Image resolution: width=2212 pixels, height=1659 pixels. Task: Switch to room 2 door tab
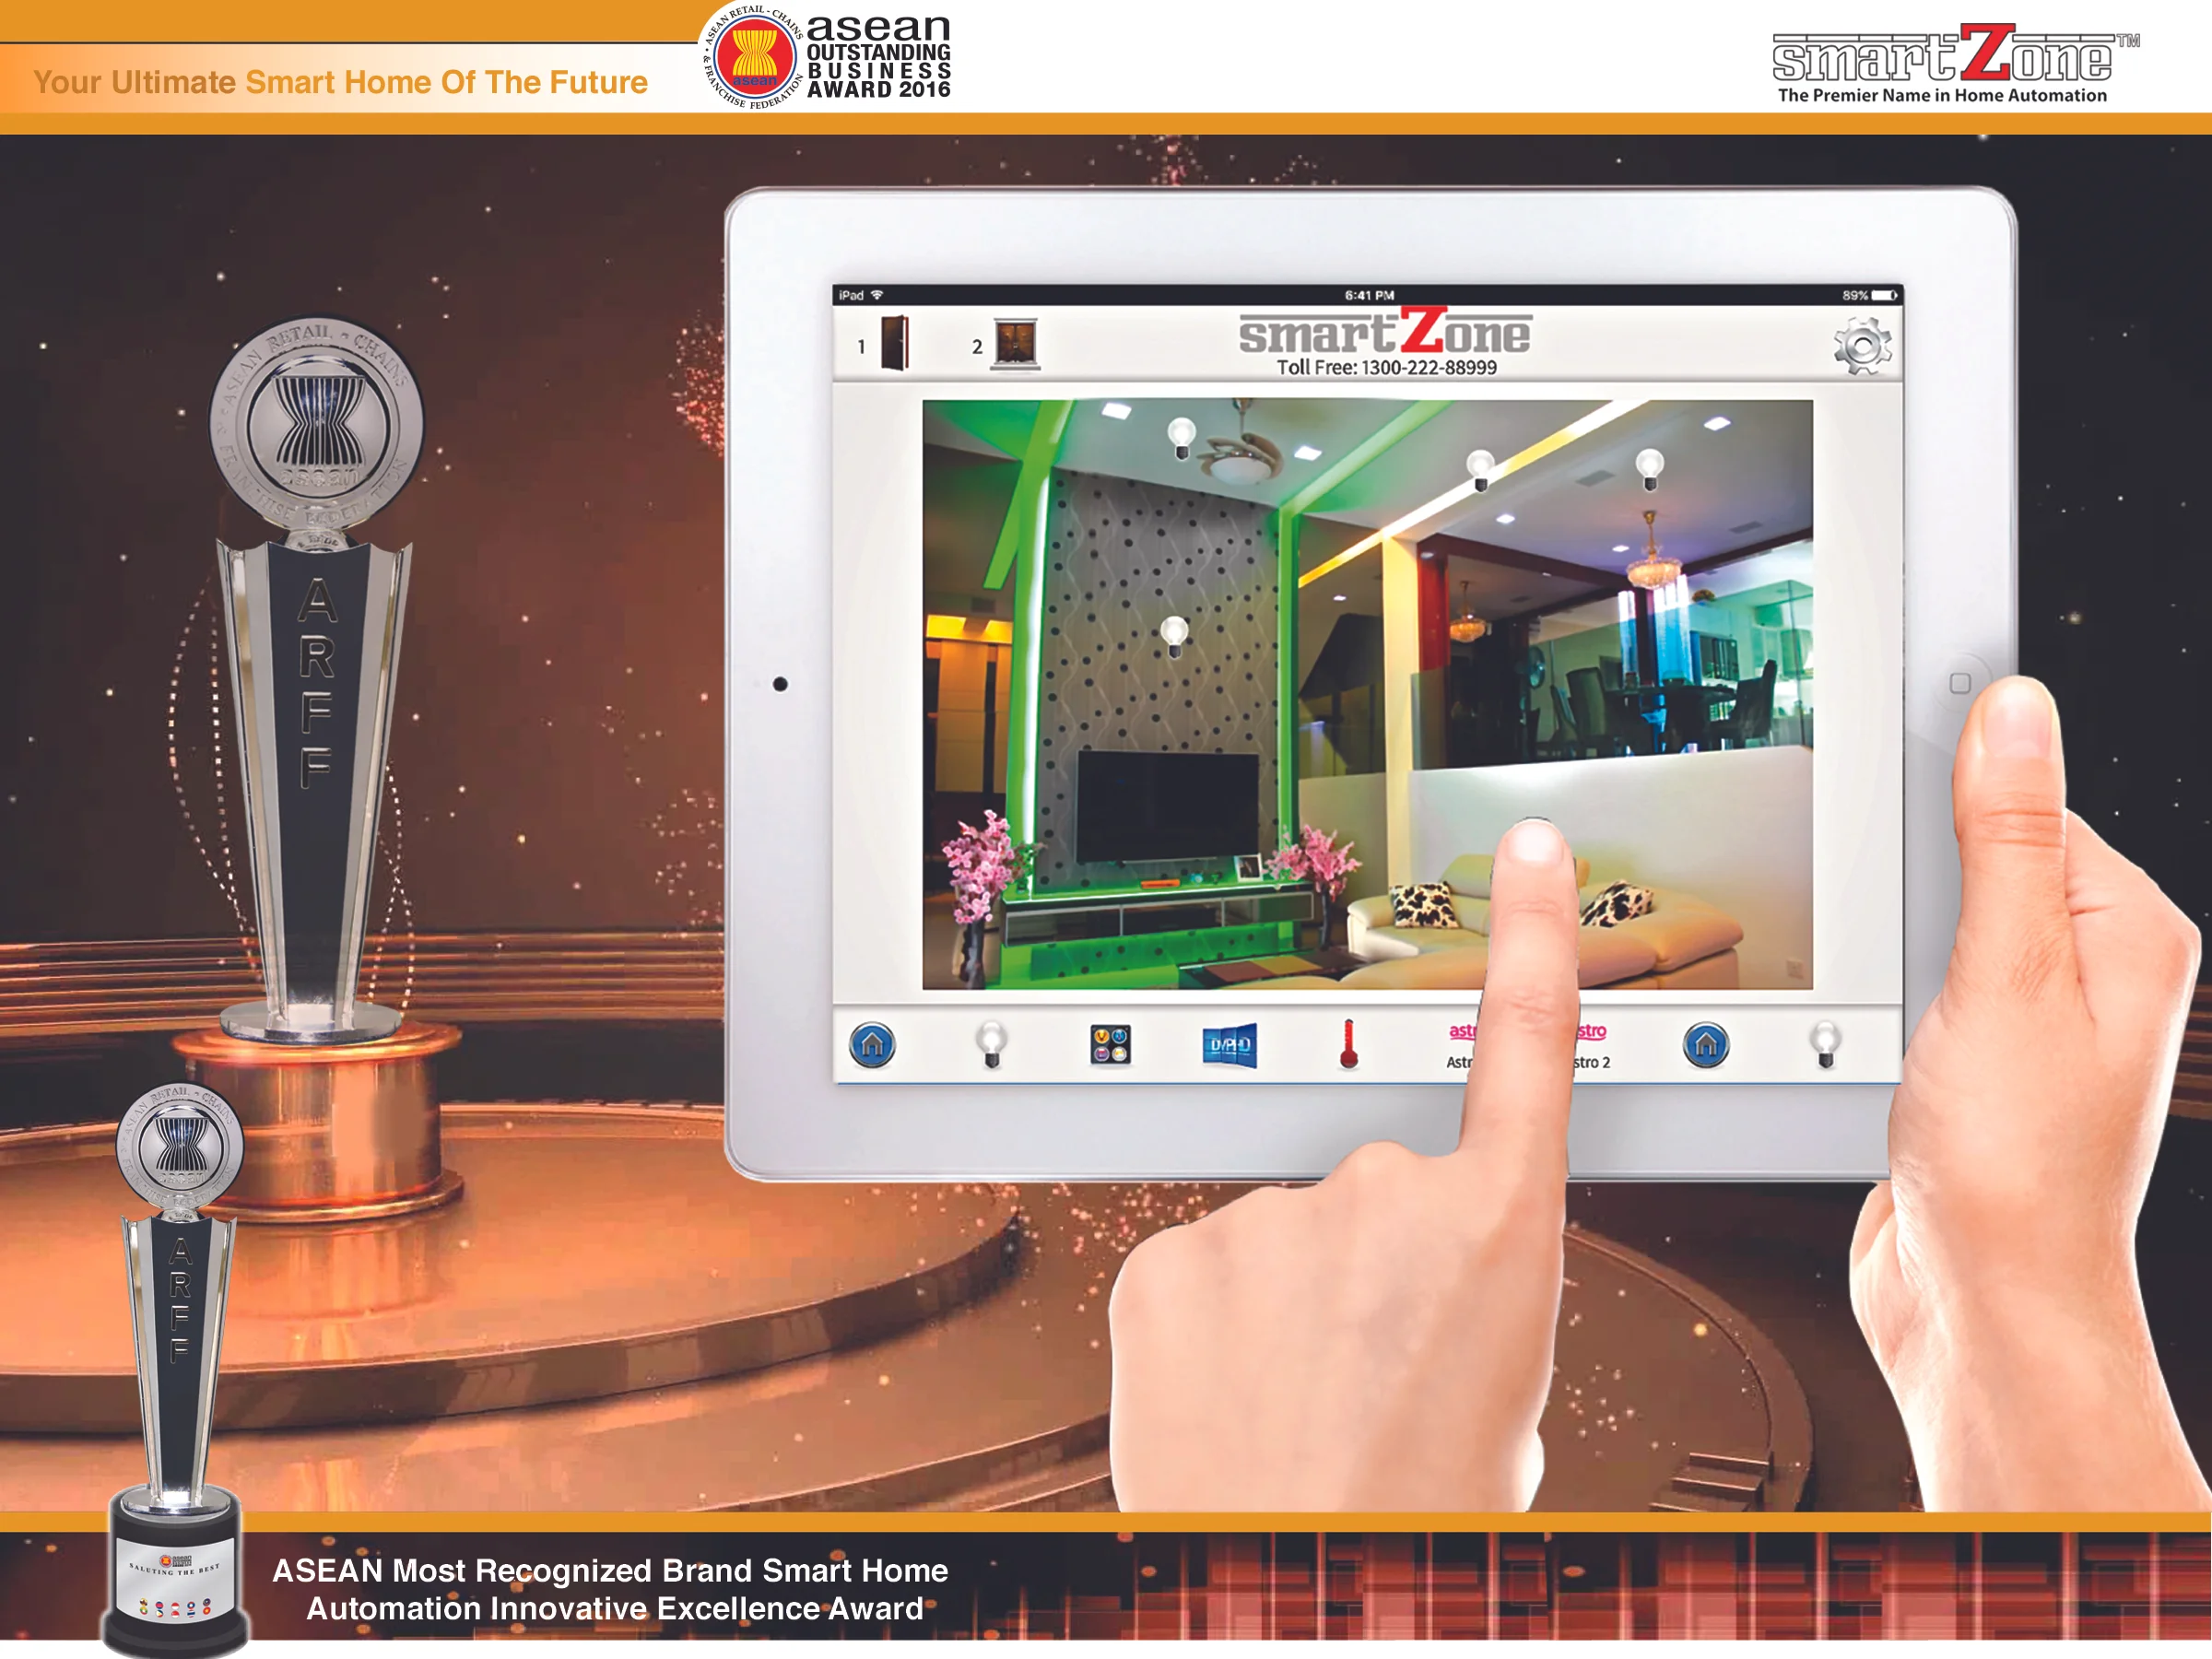click(x=1015, y=344)
